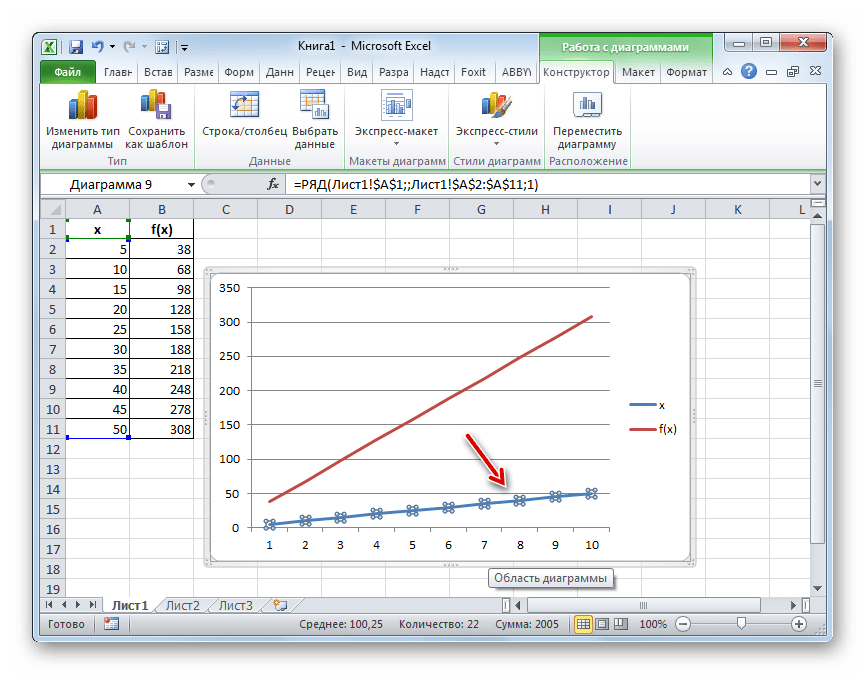Select the Лист3 sheet tab

(x=235, y=605)
